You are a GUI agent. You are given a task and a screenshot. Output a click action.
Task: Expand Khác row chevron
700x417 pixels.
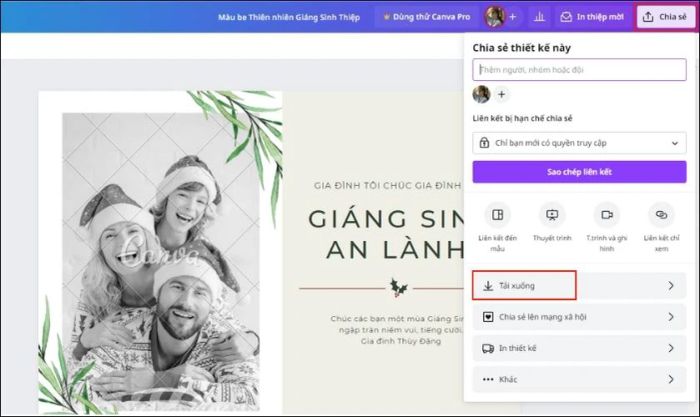(x=671, y=379)
